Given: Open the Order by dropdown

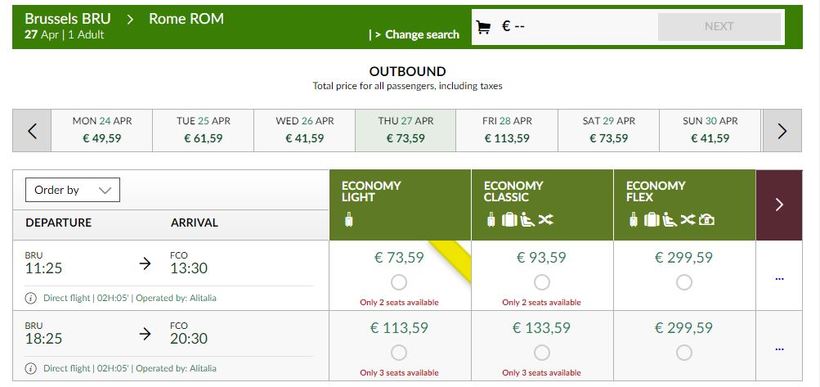Looking at the screenshot, I should pos(72,190).
